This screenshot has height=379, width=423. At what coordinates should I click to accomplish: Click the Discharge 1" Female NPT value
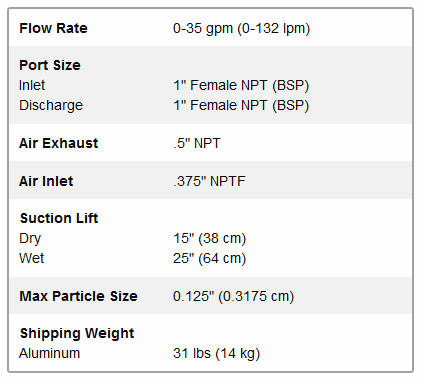point(241,105)
